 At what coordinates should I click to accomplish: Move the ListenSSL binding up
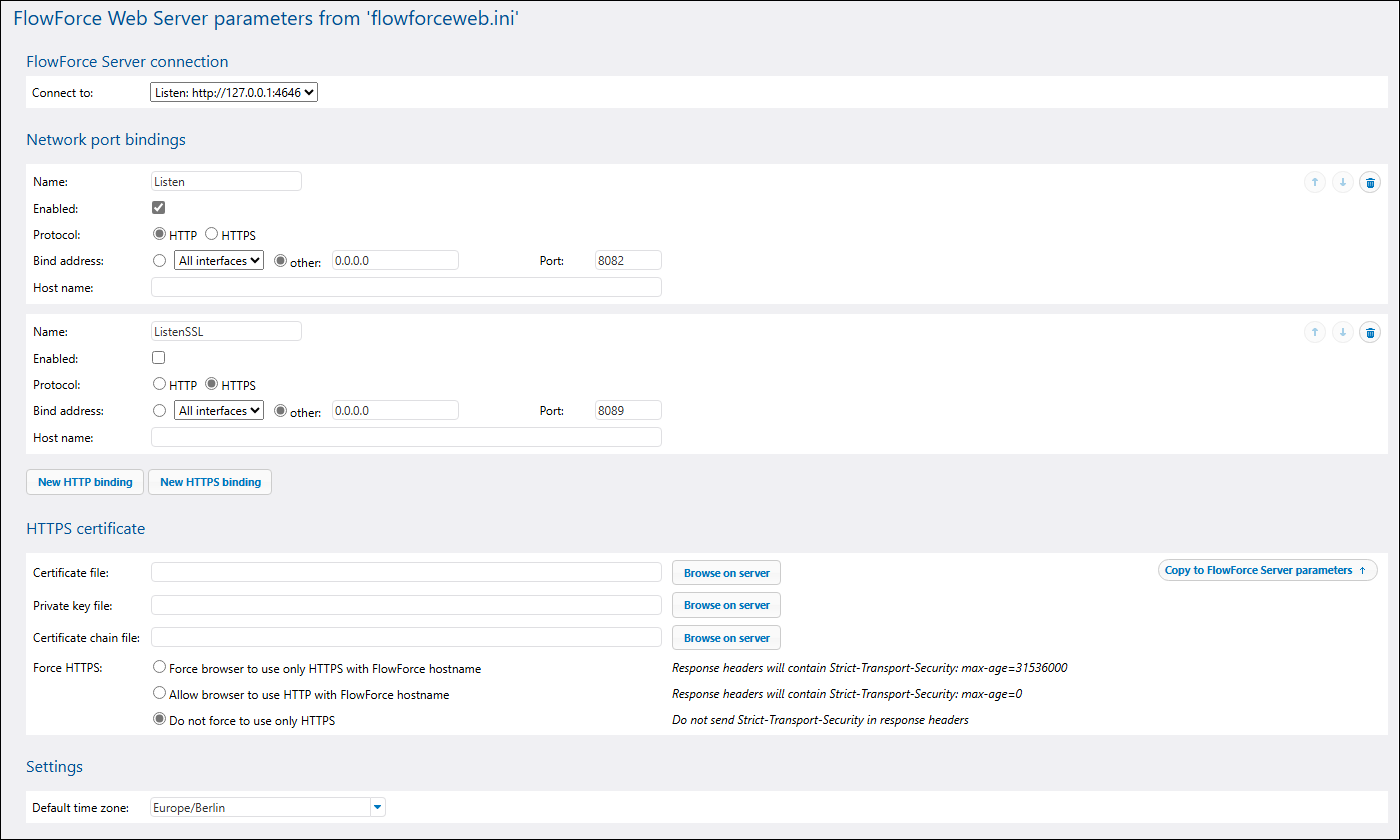point(1315,332)
